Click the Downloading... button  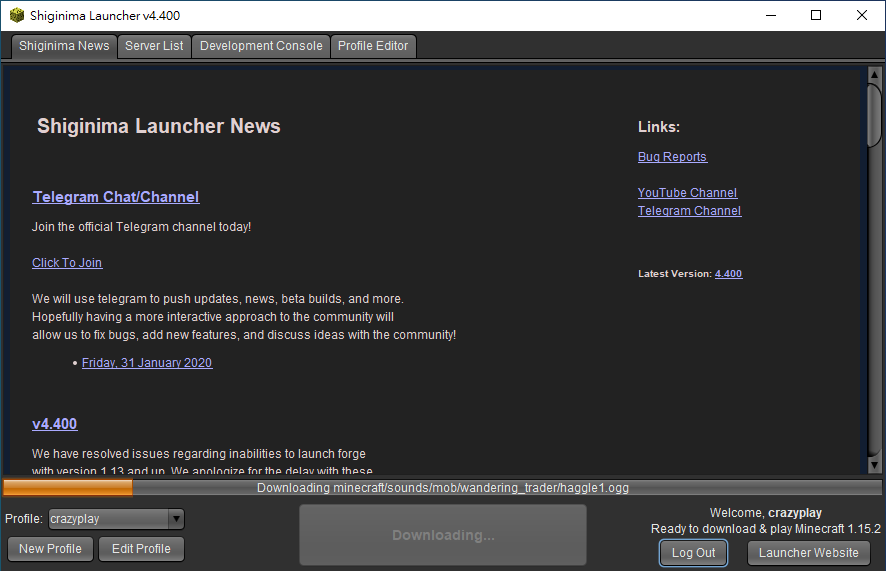tap(443, 535)
